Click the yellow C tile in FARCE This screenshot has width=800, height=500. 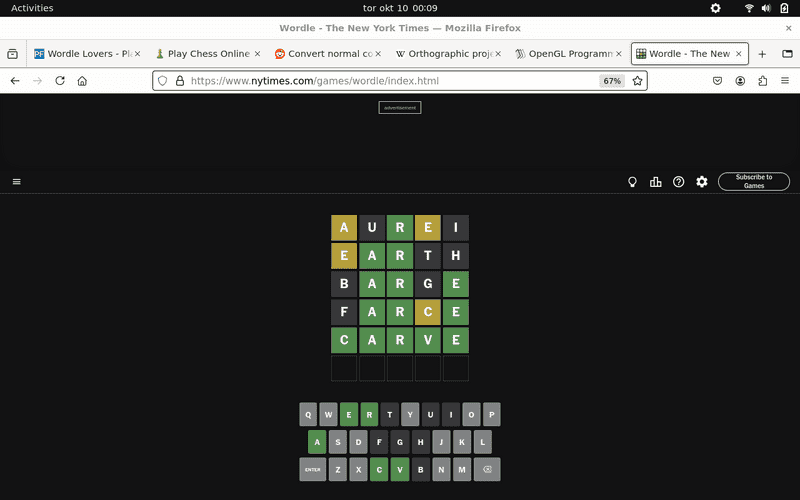[428, 312]
